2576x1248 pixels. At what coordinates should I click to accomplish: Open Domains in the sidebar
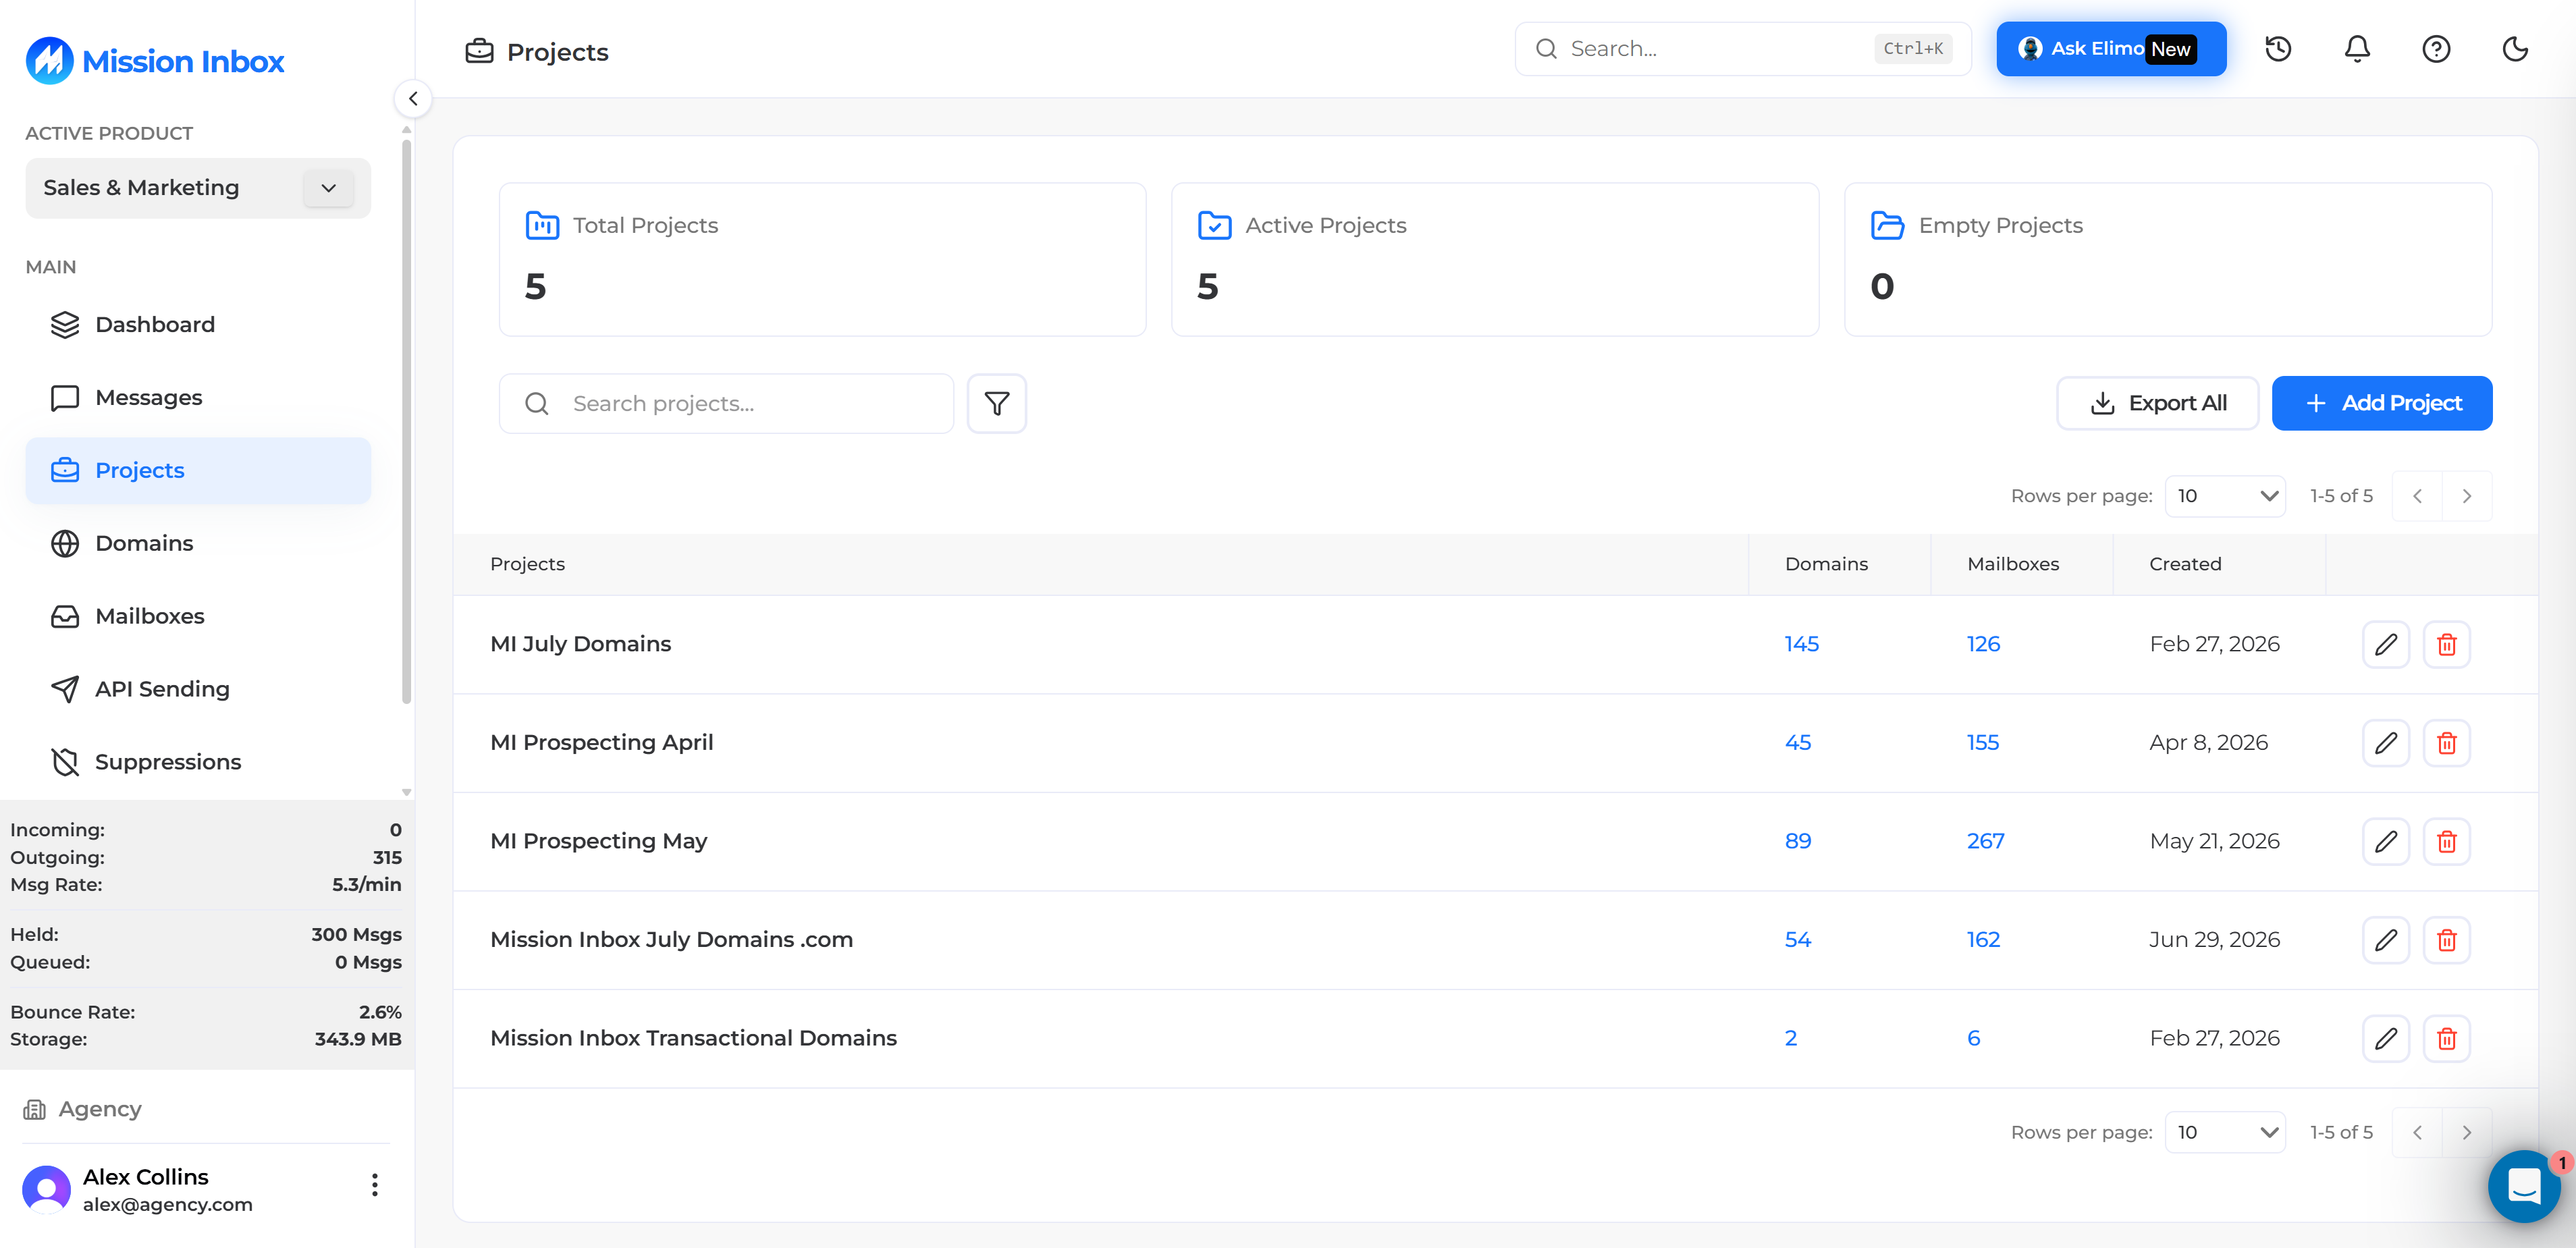click(x=198, y=544)
